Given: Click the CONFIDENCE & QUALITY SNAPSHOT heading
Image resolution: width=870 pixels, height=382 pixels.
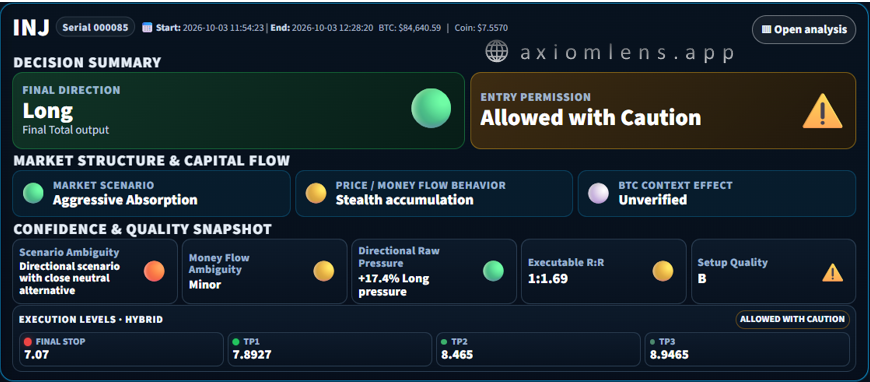Looking at the screenshot, I should 143,229.
